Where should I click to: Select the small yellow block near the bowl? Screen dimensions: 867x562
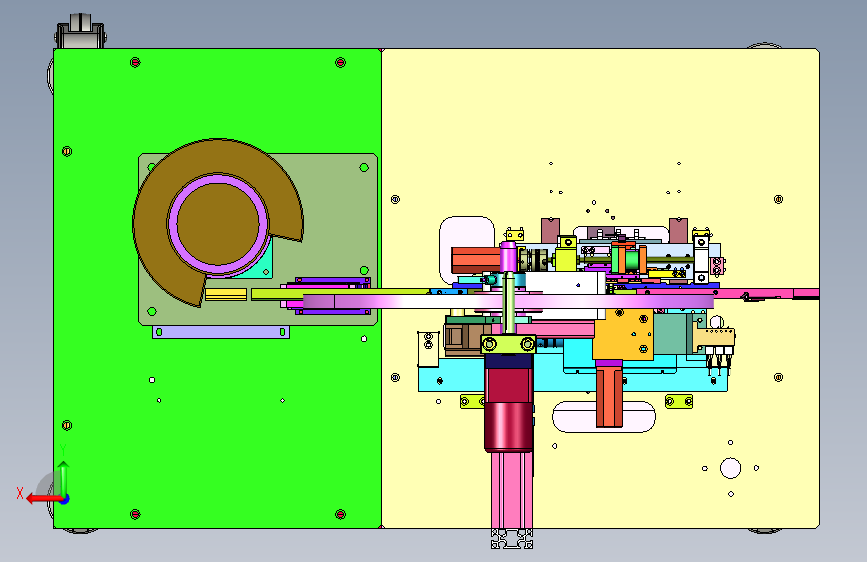[226, 294]
